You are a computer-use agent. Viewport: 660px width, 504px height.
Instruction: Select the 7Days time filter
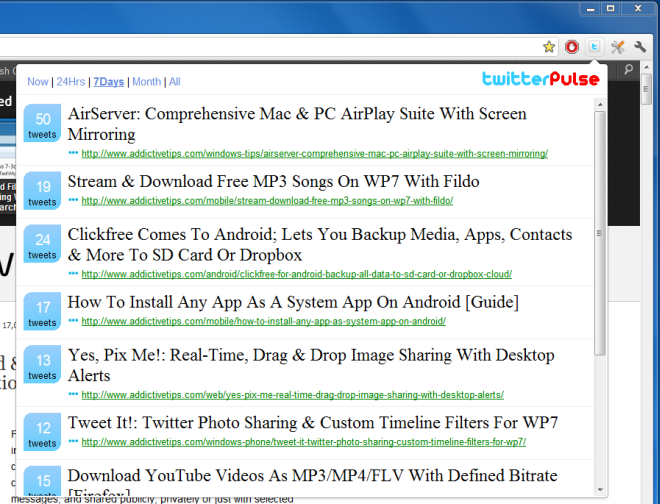(x=109, y=82)
